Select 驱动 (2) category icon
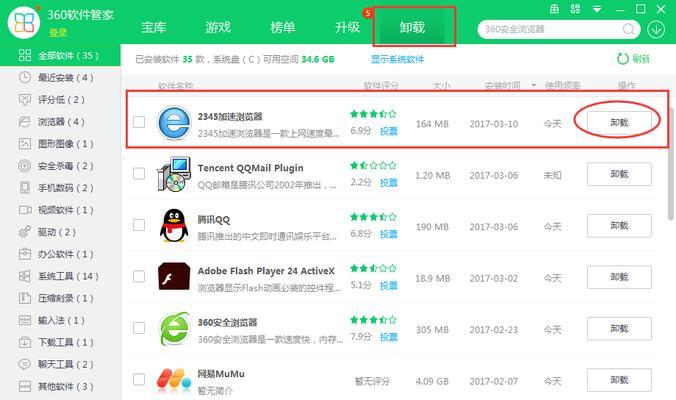The image size is (676, 400). (x=25, y=231)
